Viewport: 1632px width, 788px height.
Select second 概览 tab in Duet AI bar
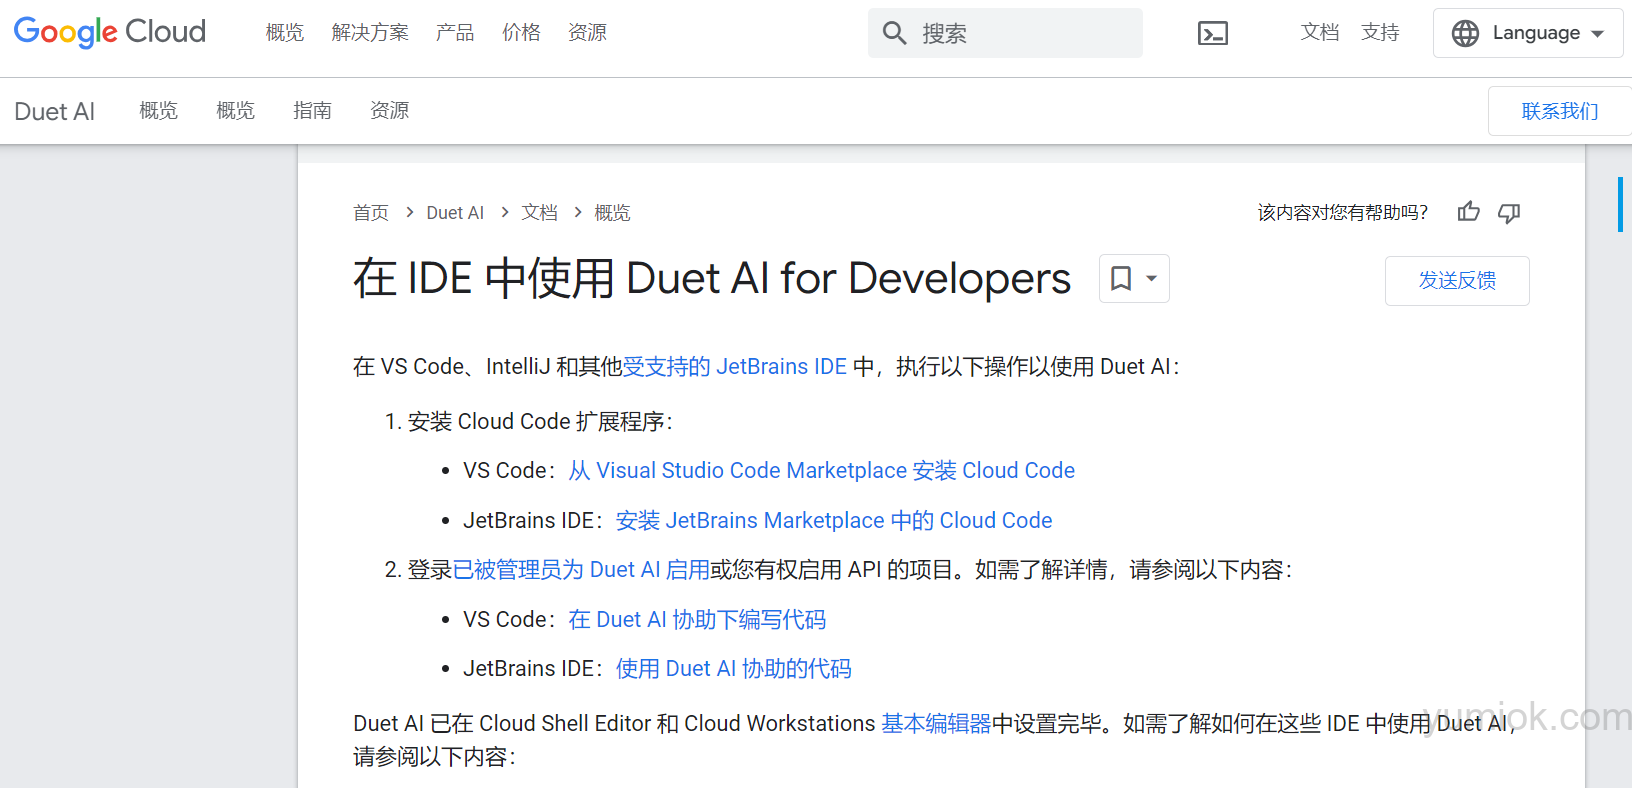tap(236, 110)
